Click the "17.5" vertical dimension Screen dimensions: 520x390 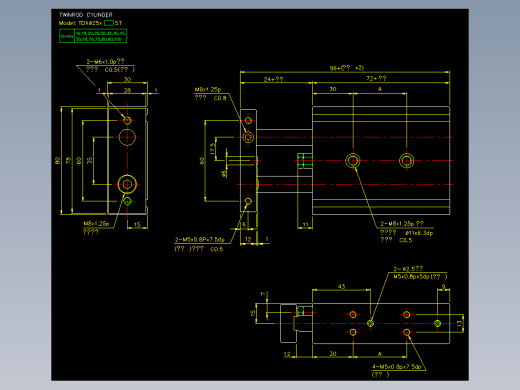click(212, 149)
